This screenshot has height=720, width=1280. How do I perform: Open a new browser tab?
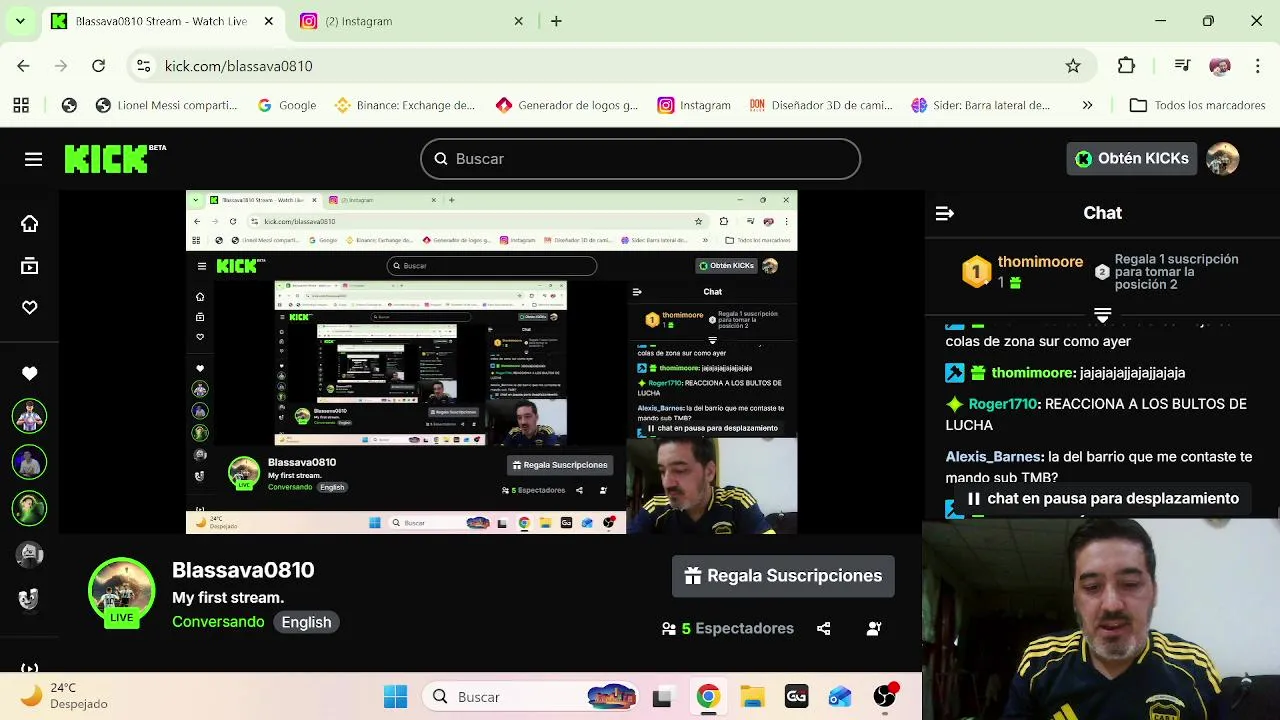(x=556, y=21)
